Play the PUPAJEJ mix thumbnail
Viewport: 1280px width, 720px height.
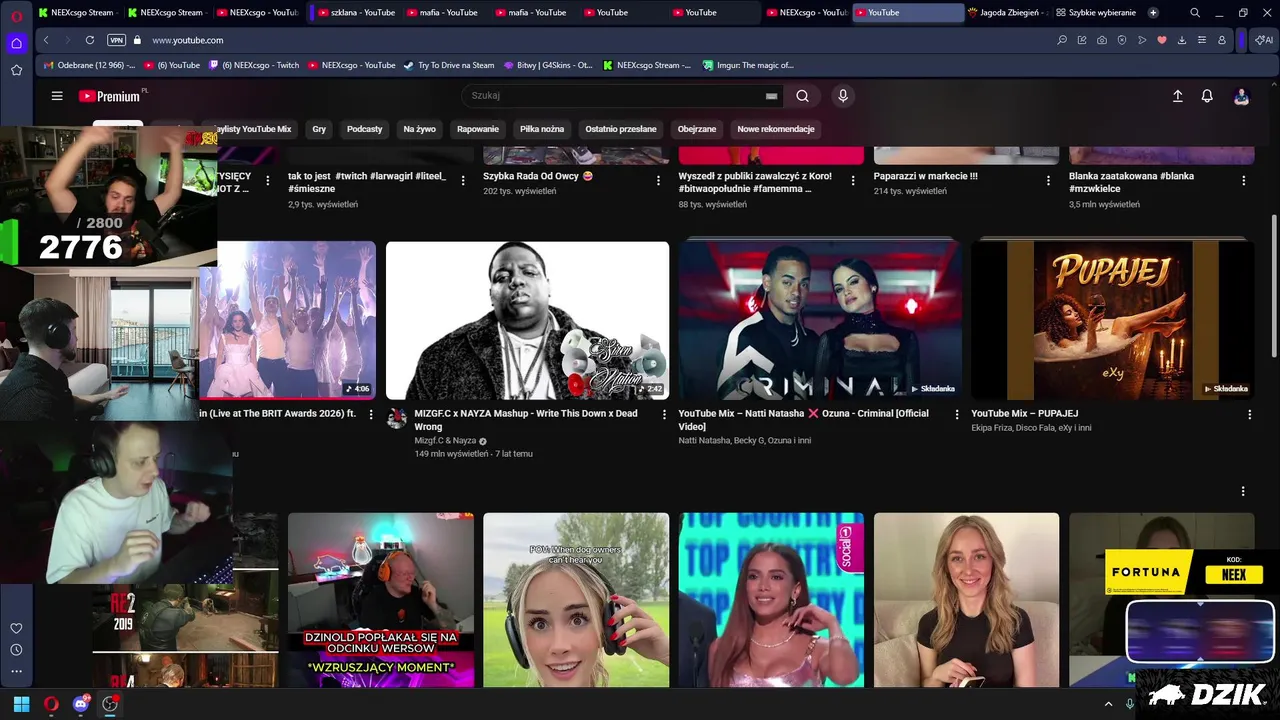[1112, 320]
